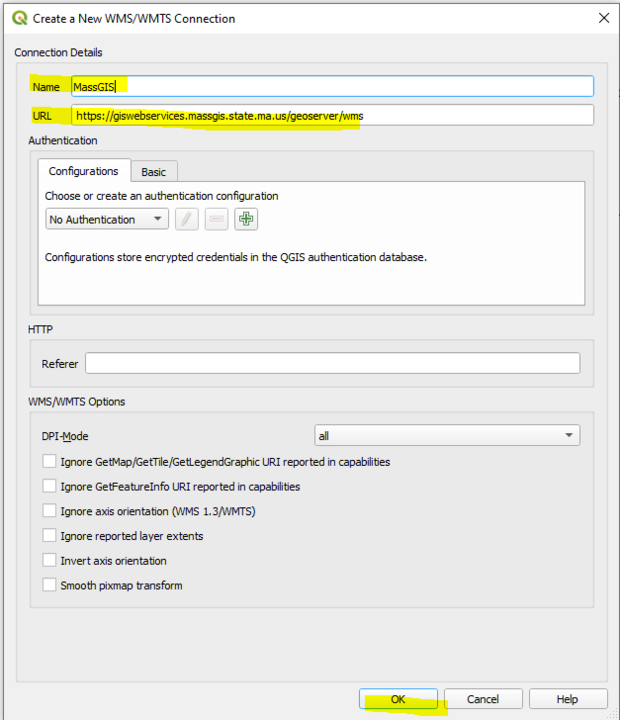Click the QGIS logo in the title bar
The height and width of the screenshot is (720, 620).
point(20,18)
